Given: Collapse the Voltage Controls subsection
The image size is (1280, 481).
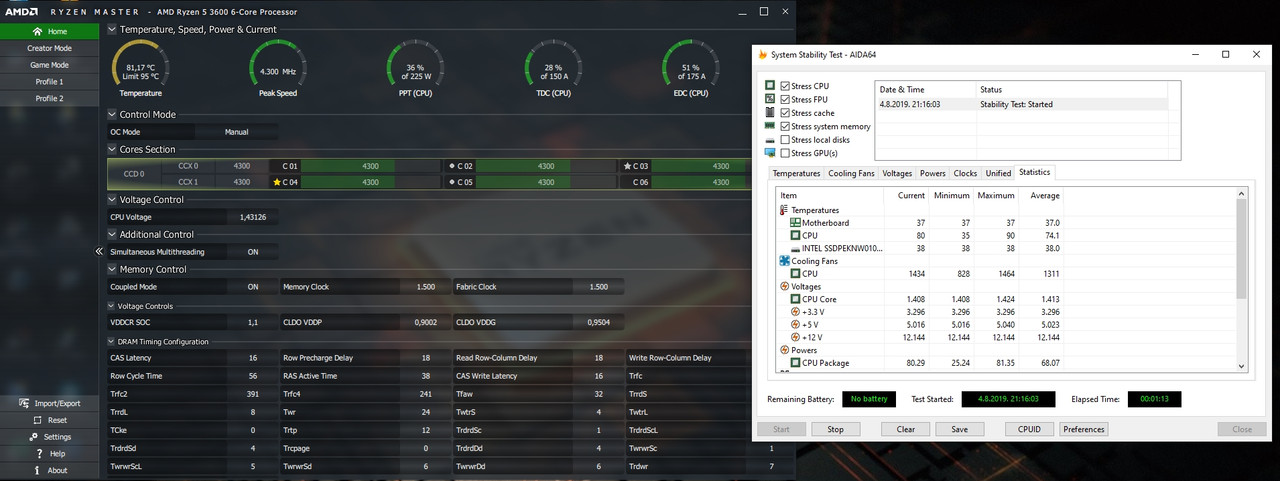Looking at the screenshot, I should [x=112, y=306].
